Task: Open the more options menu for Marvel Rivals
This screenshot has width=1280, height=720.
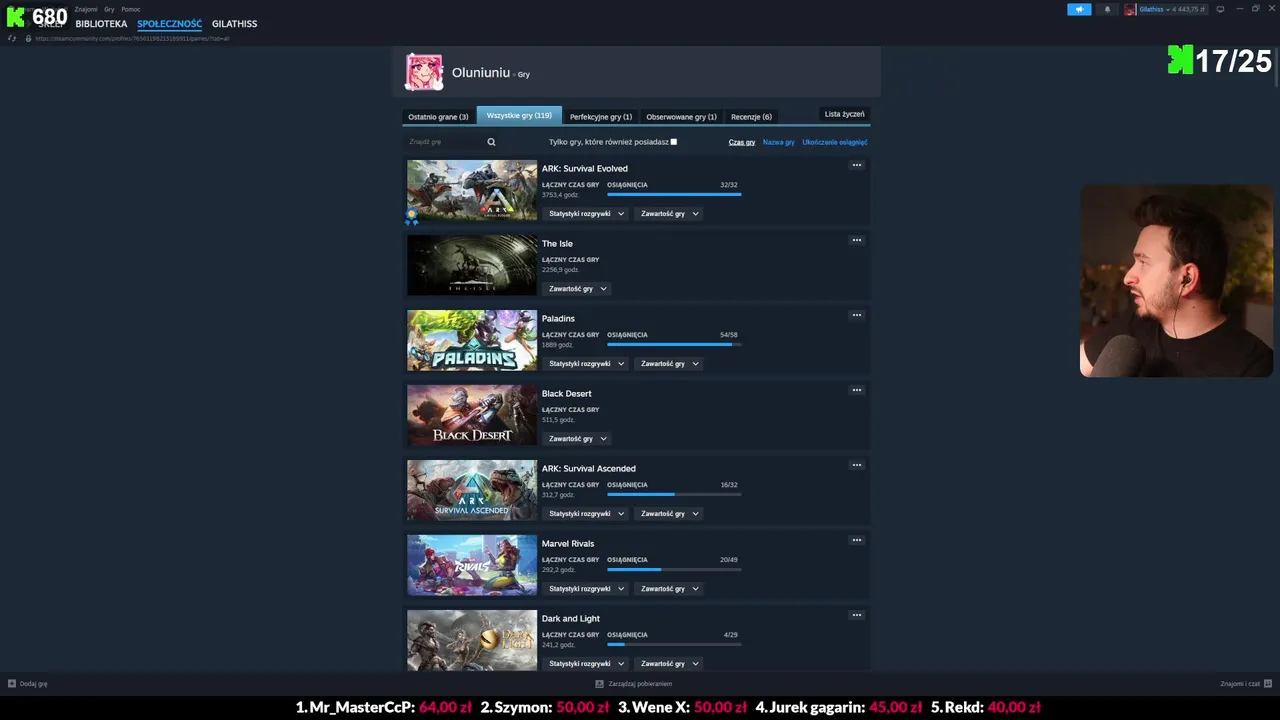Action: click(x=856, y=540)
